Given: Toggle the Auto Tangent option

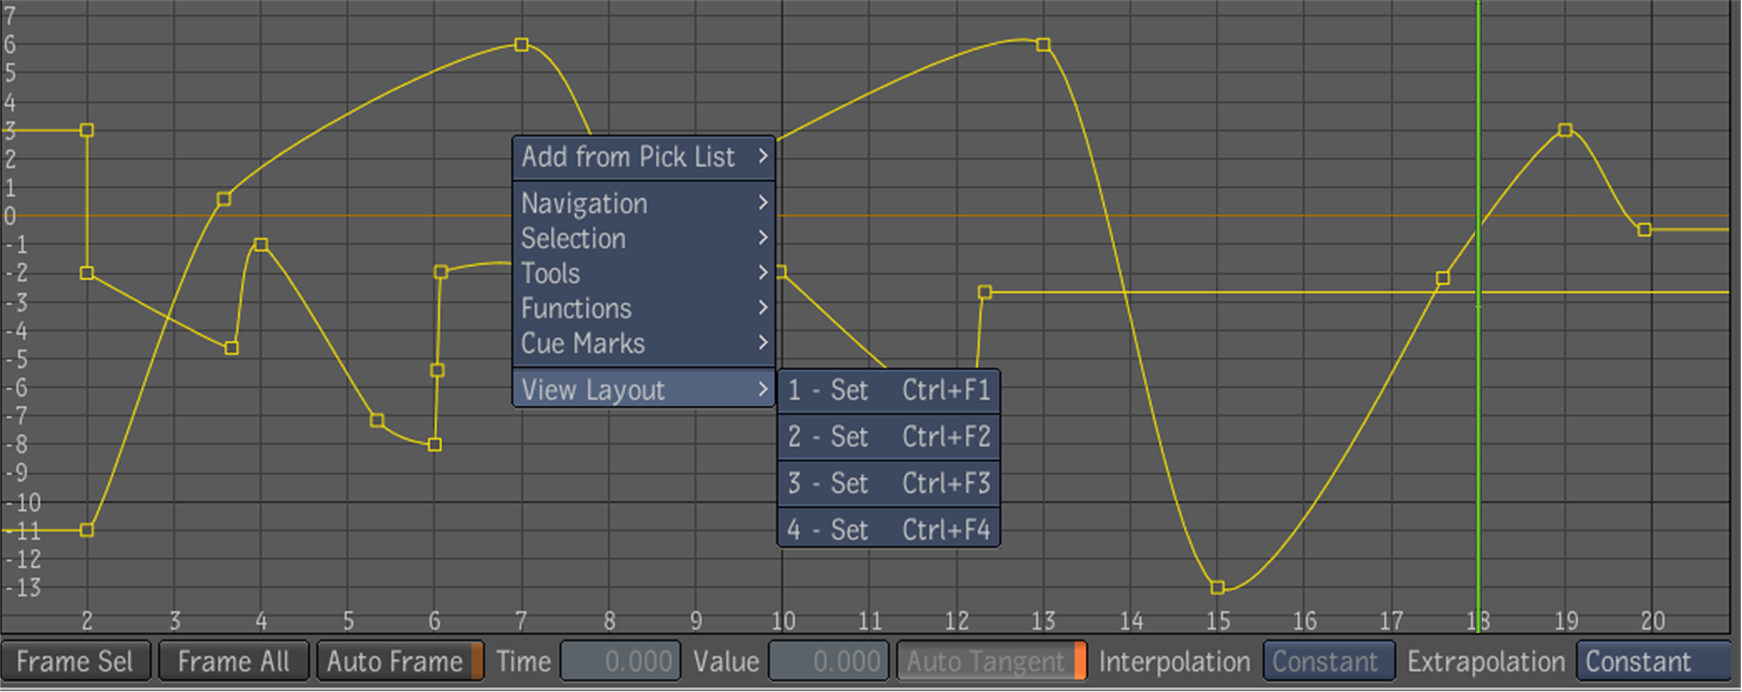Looking at the screenshot, I should click(990, 662).
